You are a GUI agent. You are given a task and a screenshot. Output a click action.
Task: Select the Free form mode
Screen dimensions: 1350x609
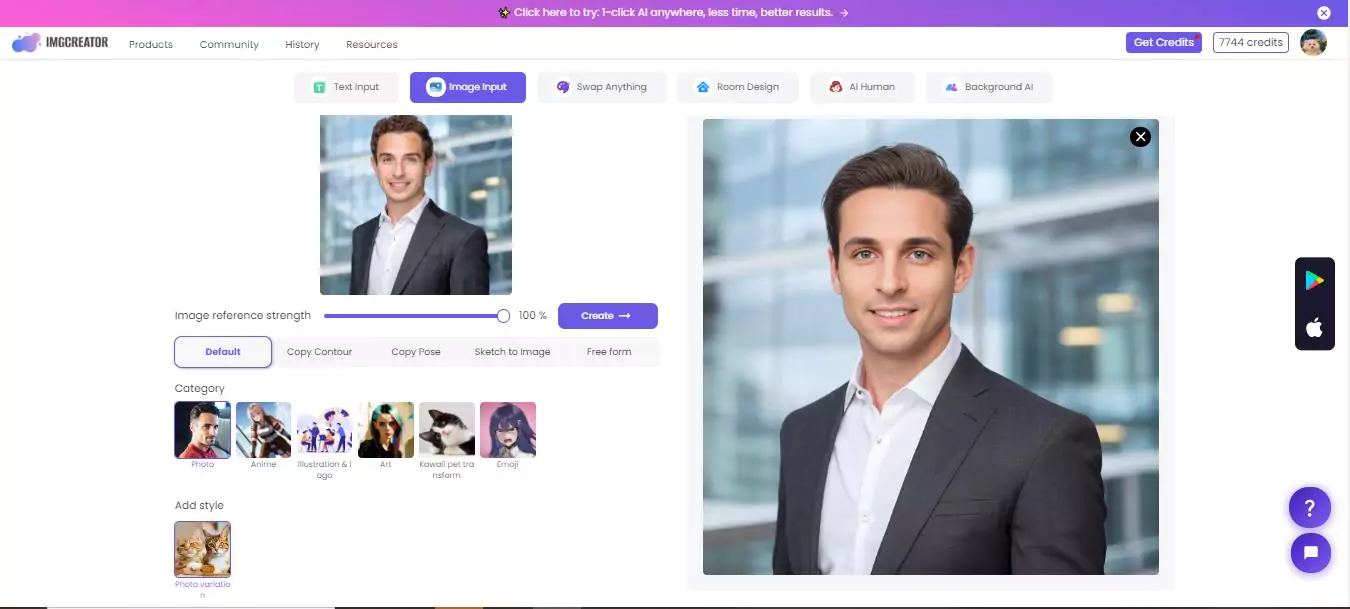click(609, 352)
